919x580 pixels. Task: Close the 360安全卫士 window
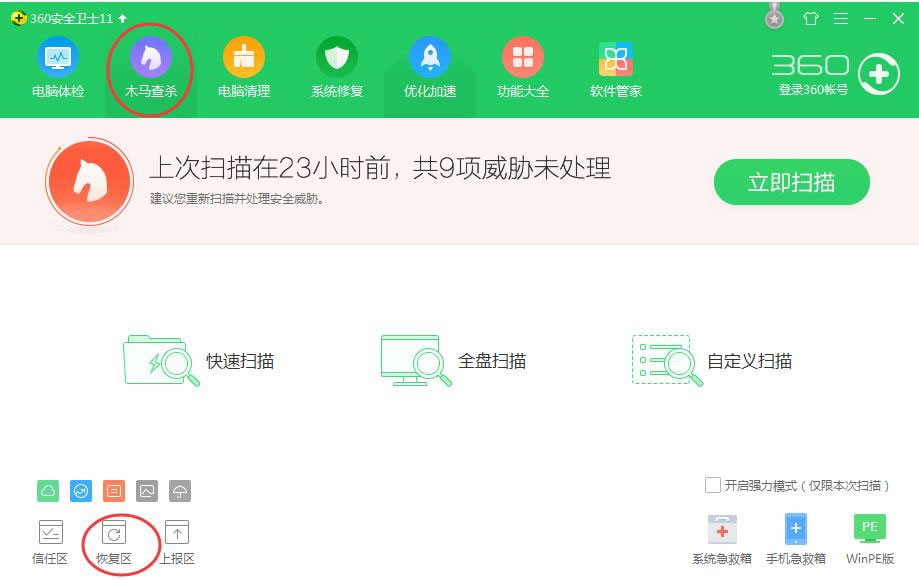pyautogui.click(x=898, y=19)
